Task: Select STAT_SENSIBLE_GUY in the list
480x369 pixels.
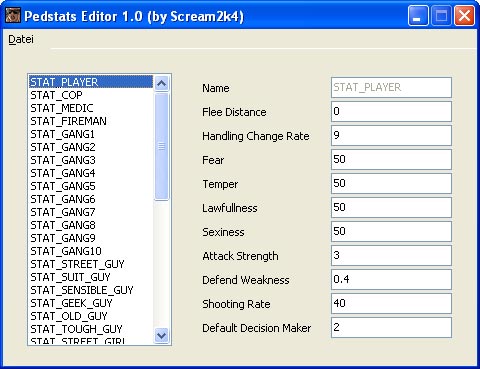Action: click(x=91, y=290)
